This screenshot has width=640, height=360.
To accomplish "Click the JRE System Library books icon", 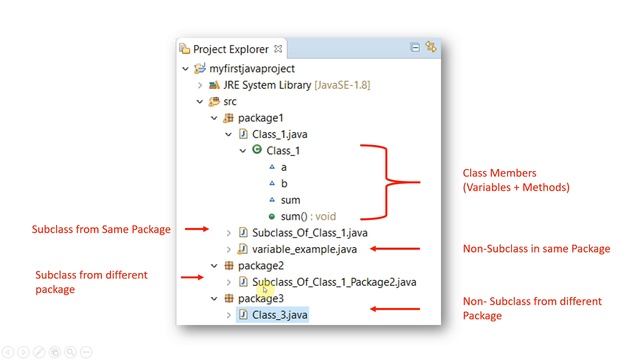I will pyautogui.click(x=214, y=85).
